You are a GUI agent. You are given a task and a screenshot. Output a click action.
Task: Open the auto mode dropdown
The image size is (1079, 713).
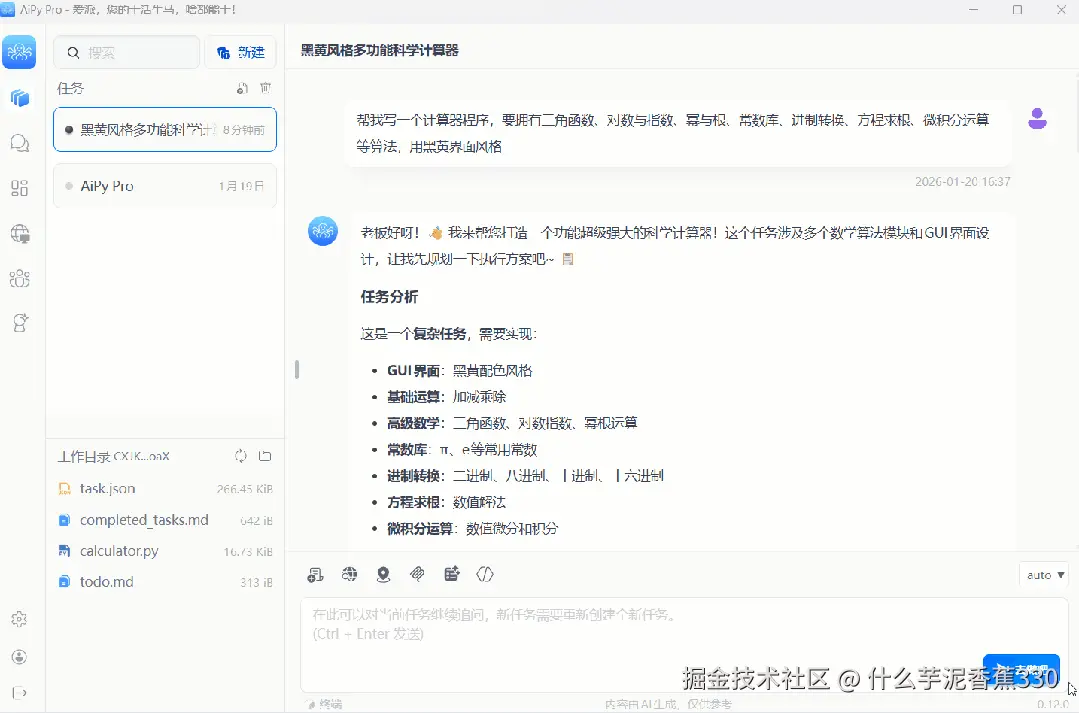tap(1045, 575)
